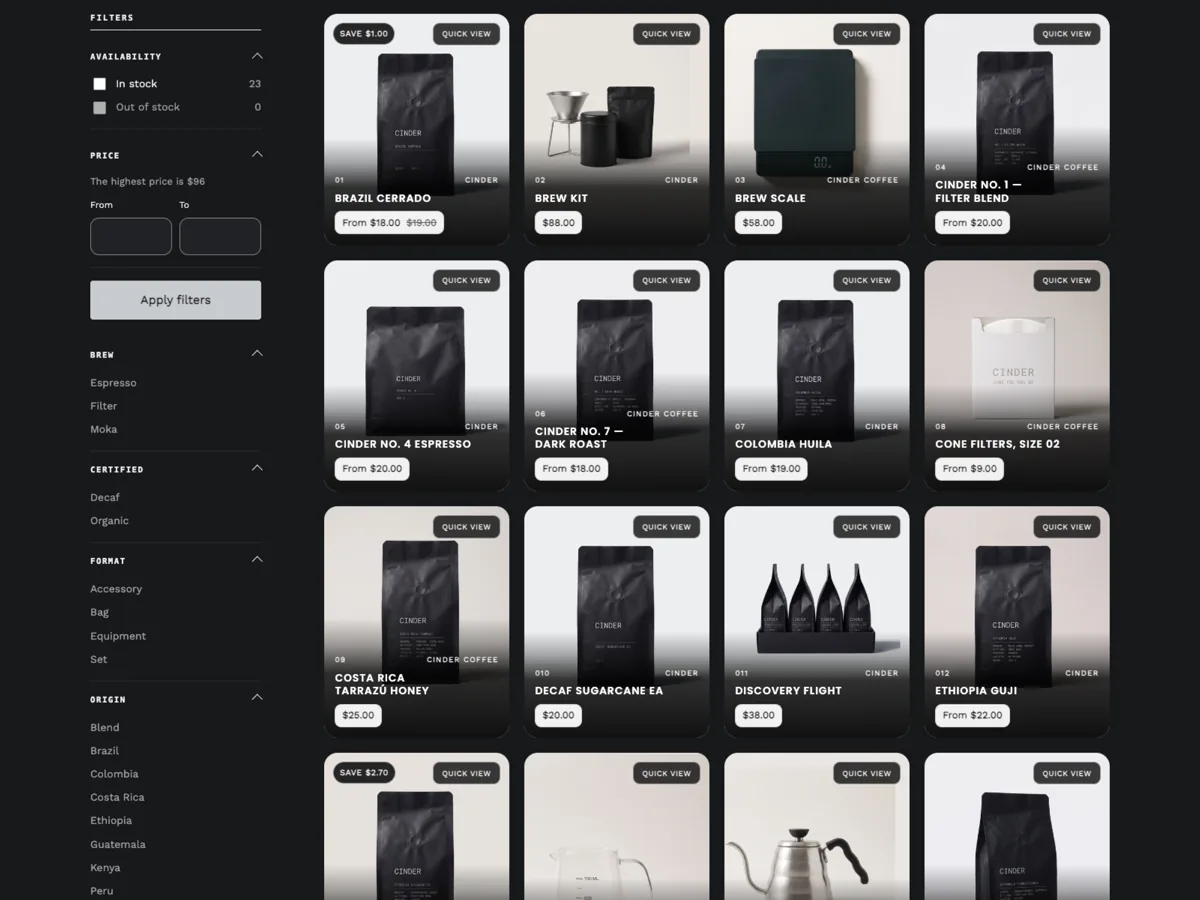The width and height of the screenshot is (1200, 900).
Task: Select the Decaf certified filter
Action: [x=105, y=498]
